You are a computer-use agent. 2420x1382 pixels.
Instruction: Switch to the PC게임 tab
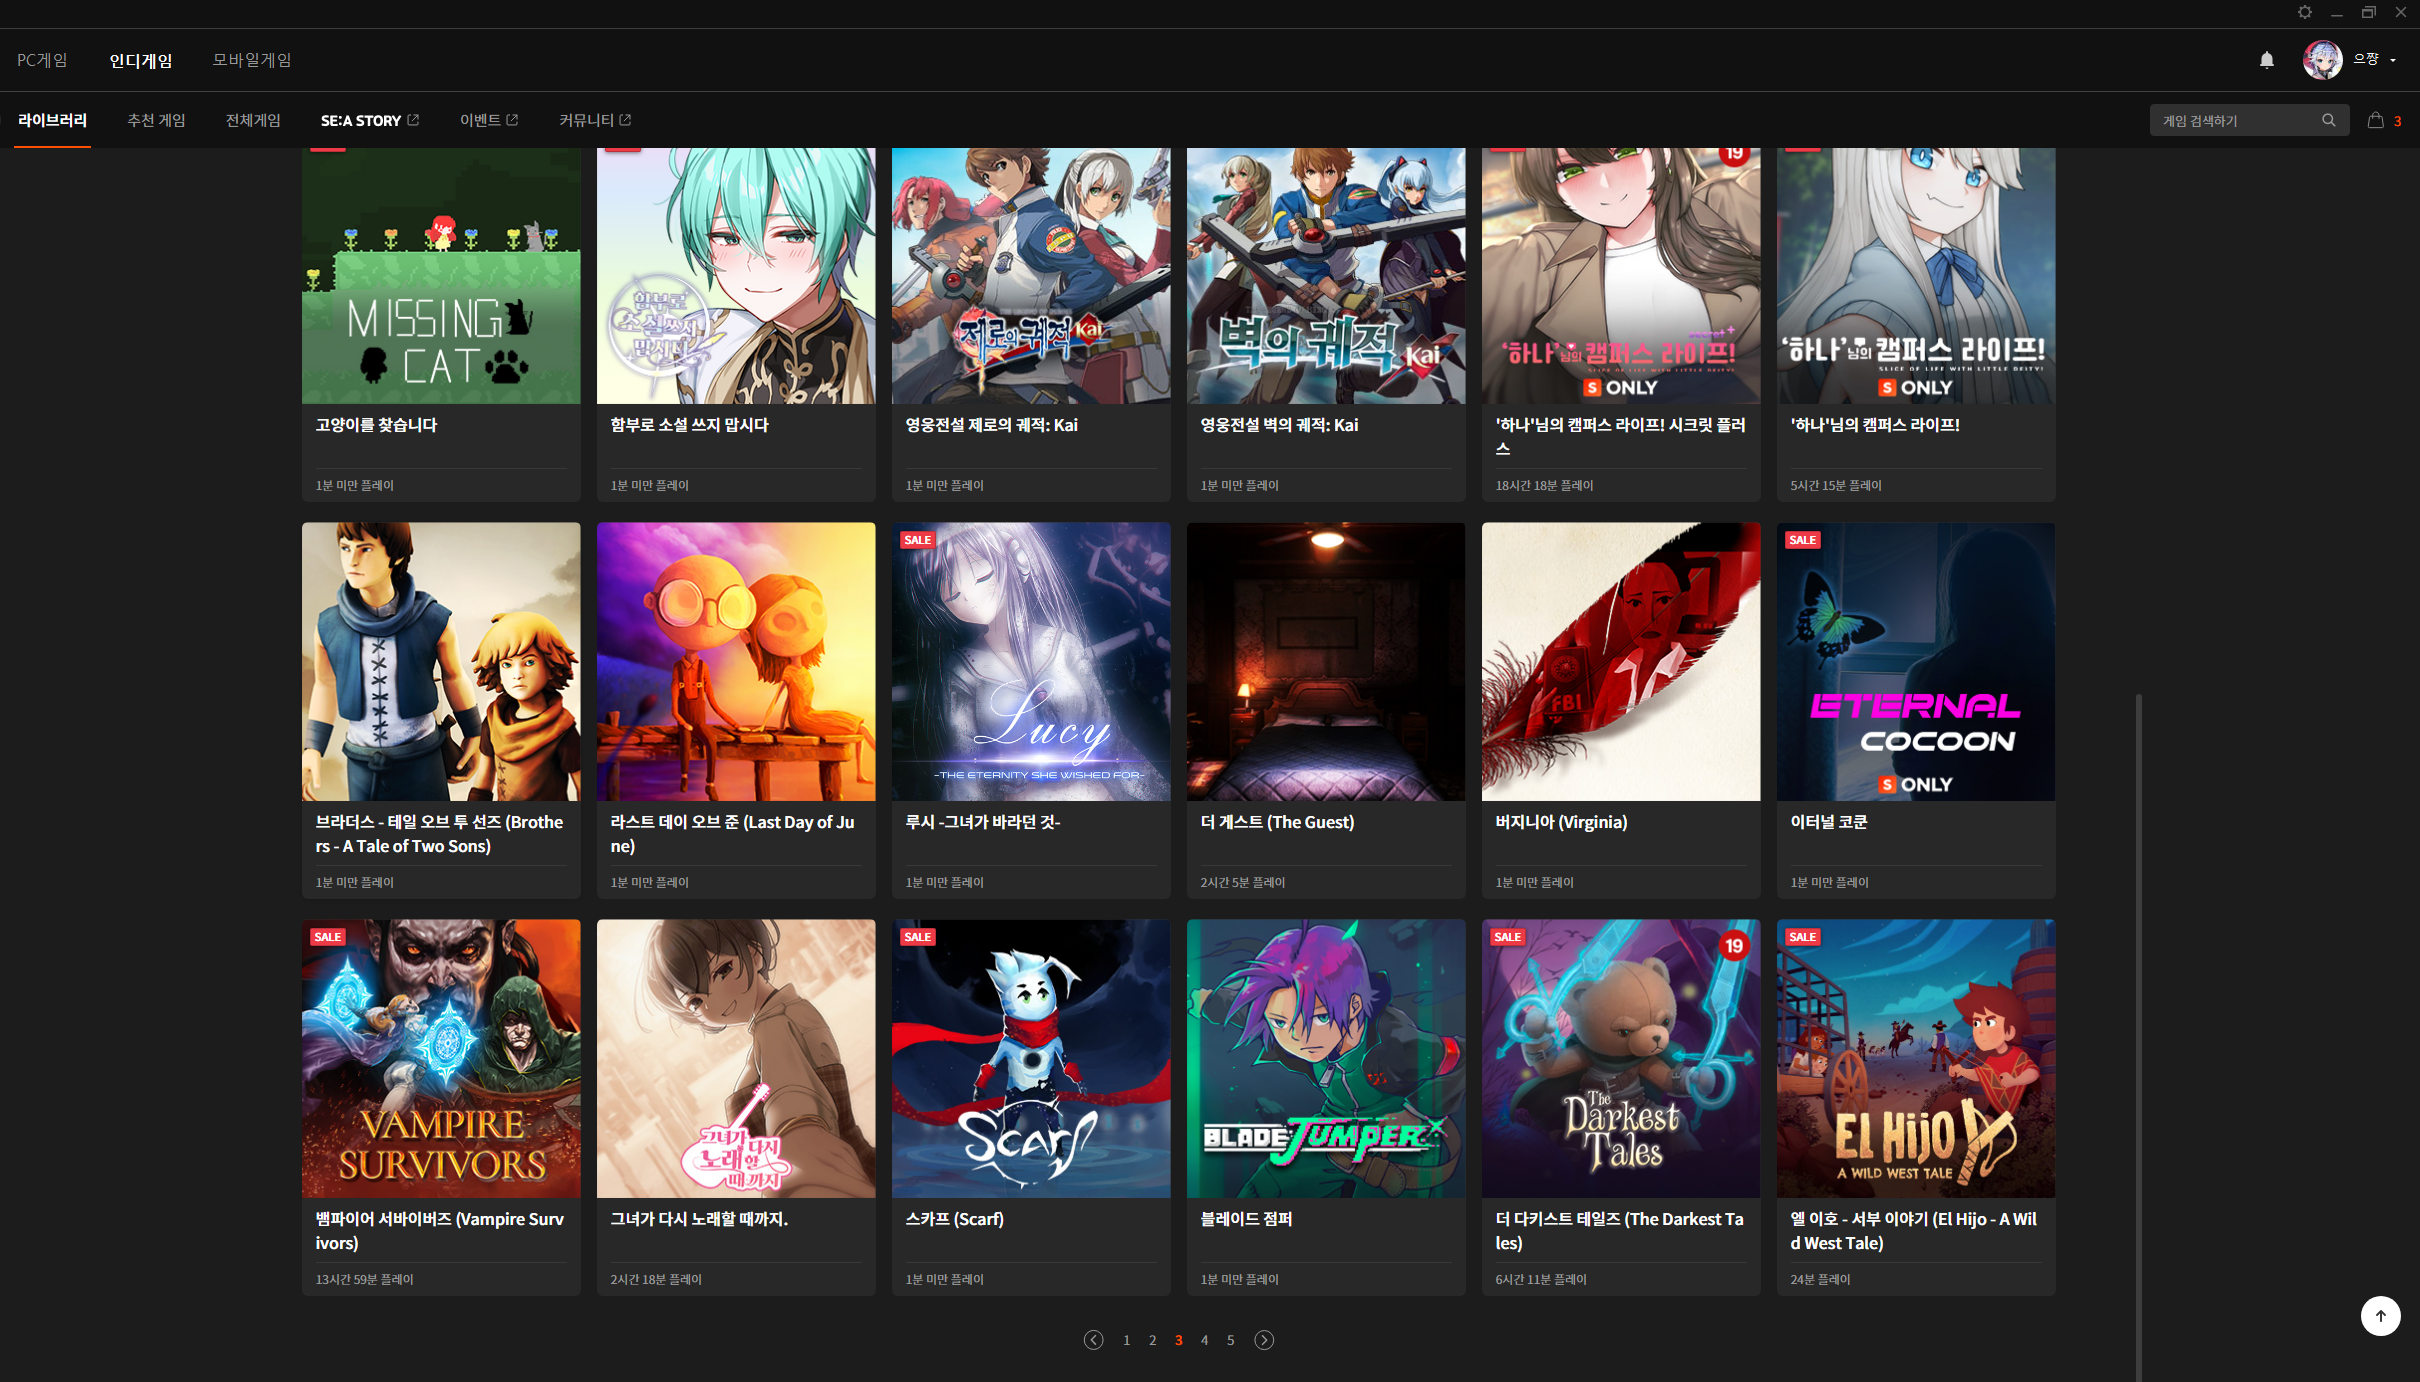click(x=42, y=60)
